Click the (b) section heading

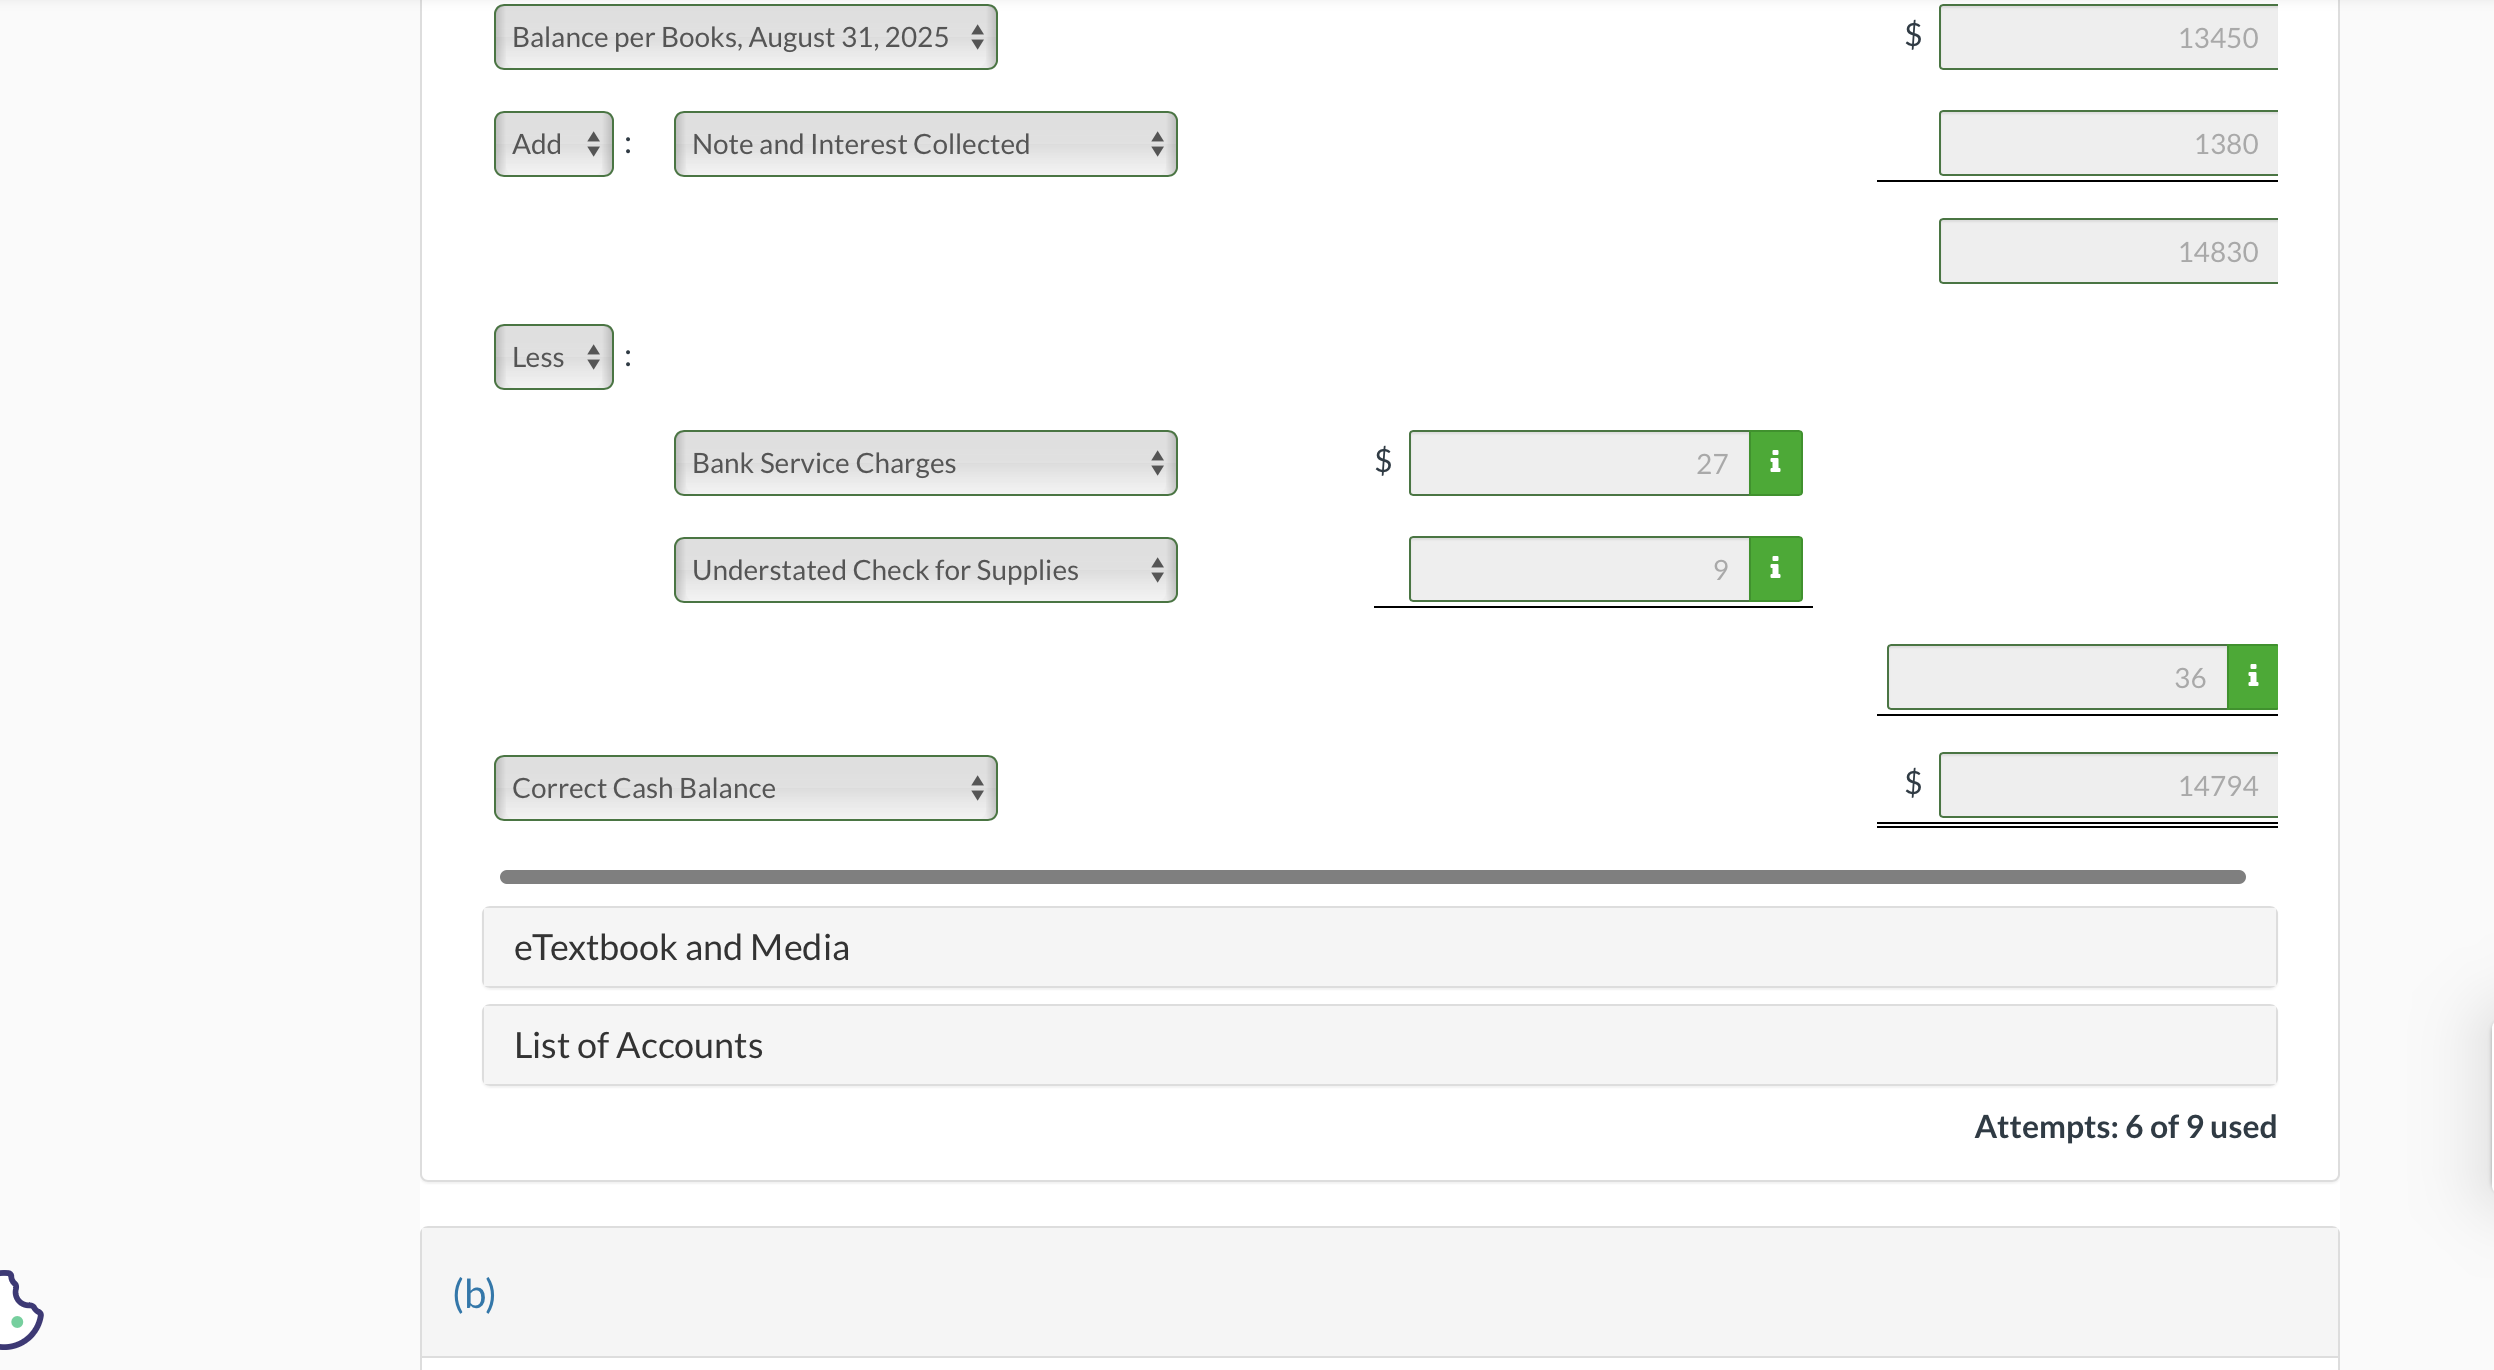tap(473, 1293)
